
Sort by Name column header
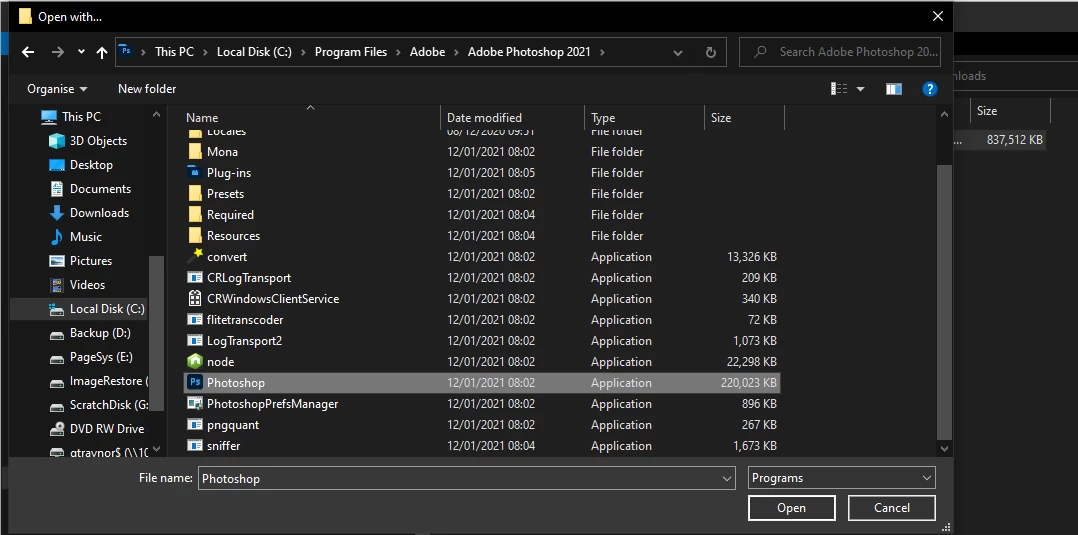pyautogui.click(x=201, y=118)
